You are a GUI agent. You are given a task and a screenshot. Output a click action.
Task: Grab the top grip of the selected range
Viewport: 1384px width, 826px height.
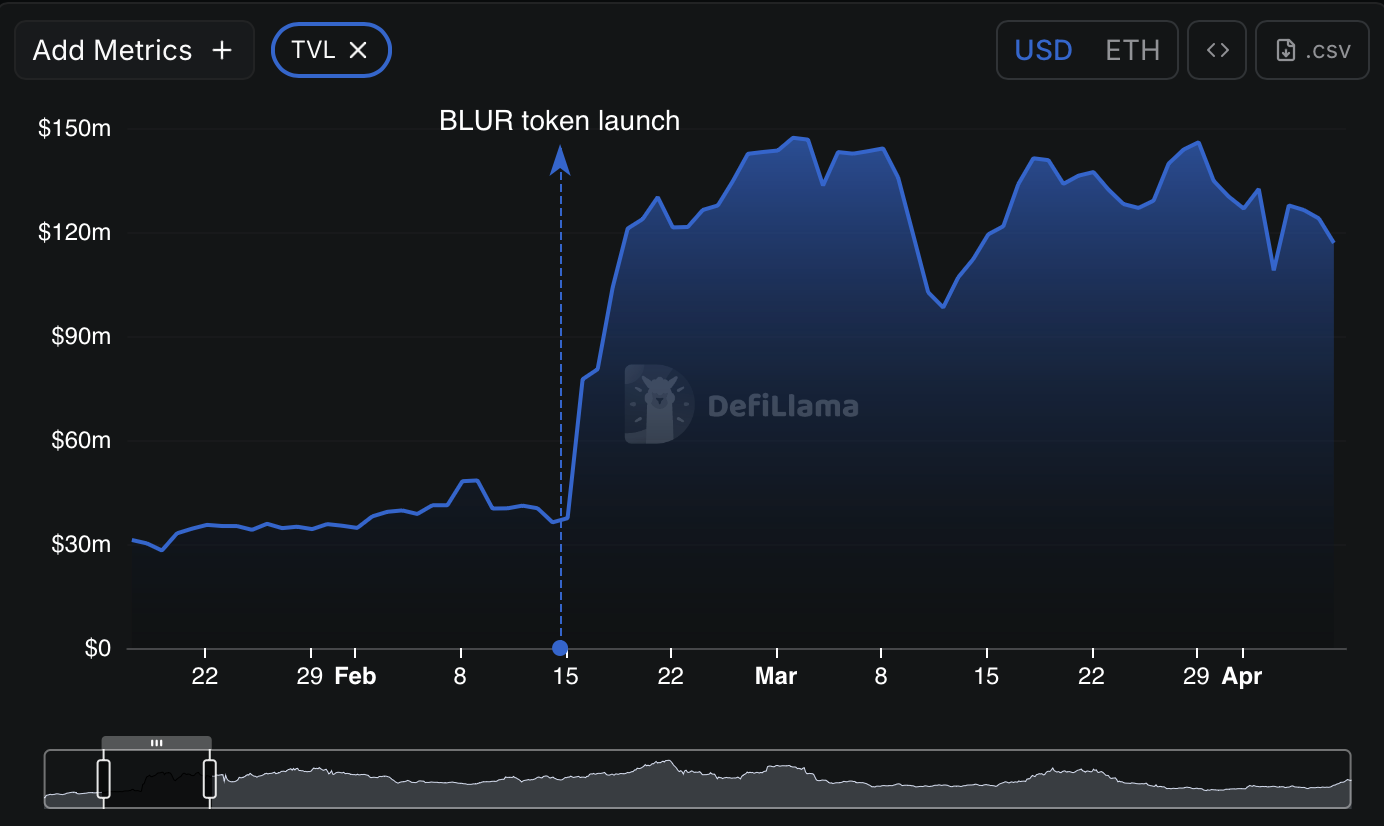point(156,743)
